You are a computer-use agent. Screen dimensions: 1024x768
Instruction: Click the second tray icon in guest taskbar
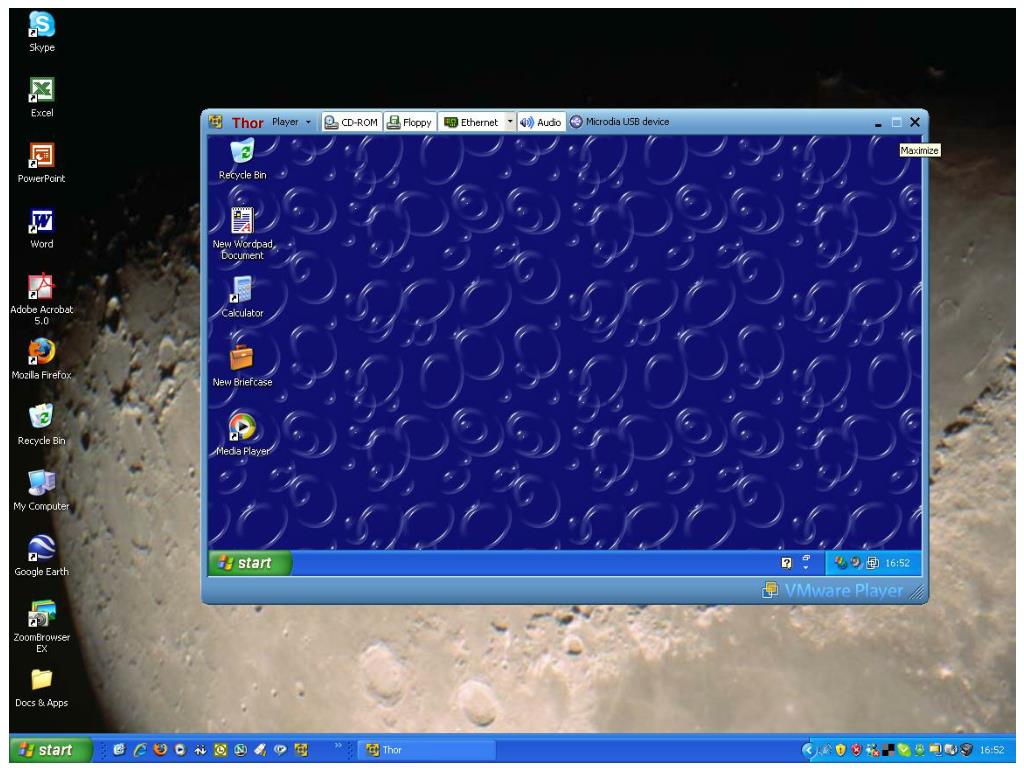pos(856,562)
